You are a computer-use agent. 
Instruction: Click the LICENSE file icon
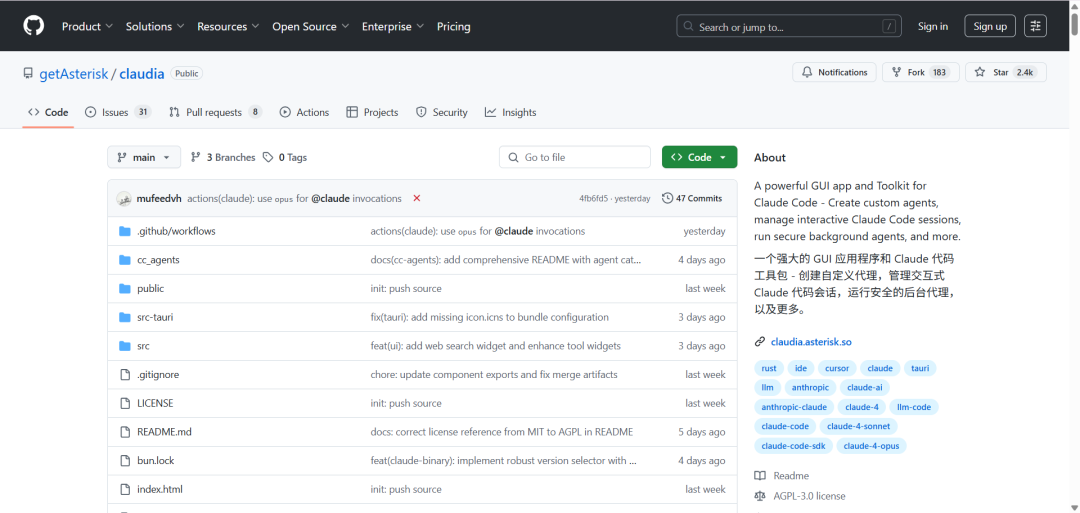click(125, 404)
